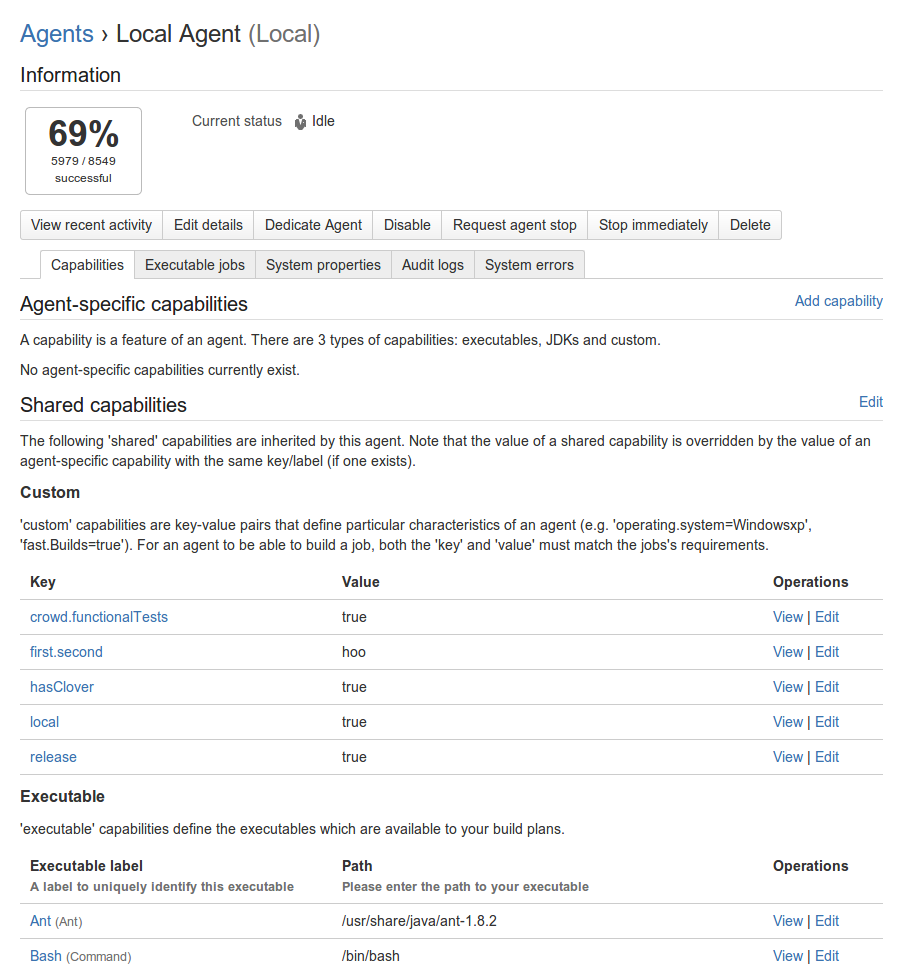Click the Add capability link
The width and height of the screenshot is (903, 971).
coord(839,301)
